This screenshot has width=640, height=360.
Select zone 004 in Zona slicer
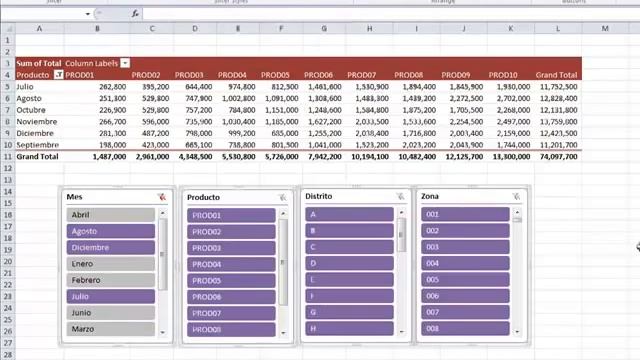[465, 263]
